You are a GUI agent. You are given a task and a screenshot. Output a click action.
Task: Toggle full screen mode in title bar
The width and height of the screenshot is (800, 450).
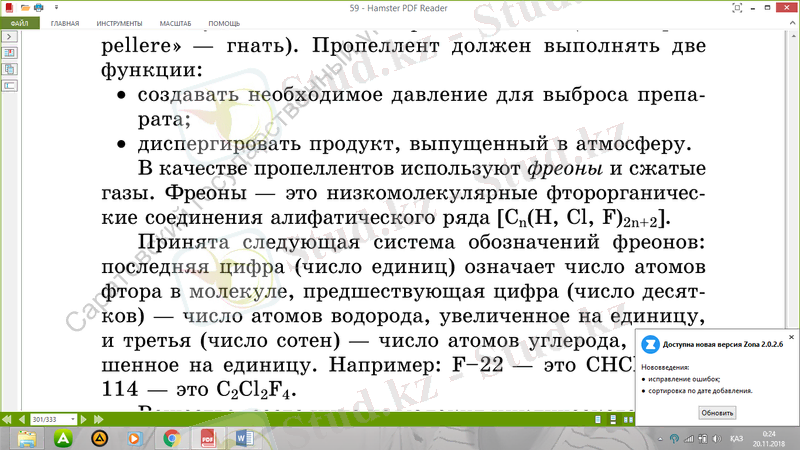tap(737, 8)
